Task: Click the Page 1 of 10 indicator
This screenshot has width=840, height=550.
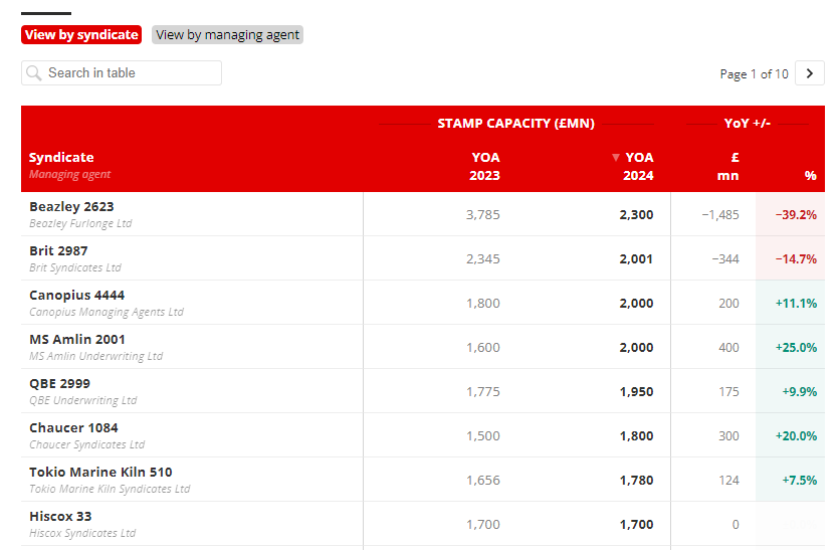Action: click(x=753, y=74)
